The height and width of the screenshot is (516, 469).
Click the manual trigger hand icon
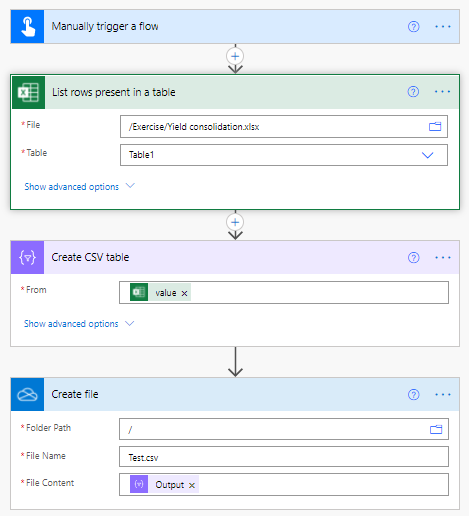coord(27,27)
